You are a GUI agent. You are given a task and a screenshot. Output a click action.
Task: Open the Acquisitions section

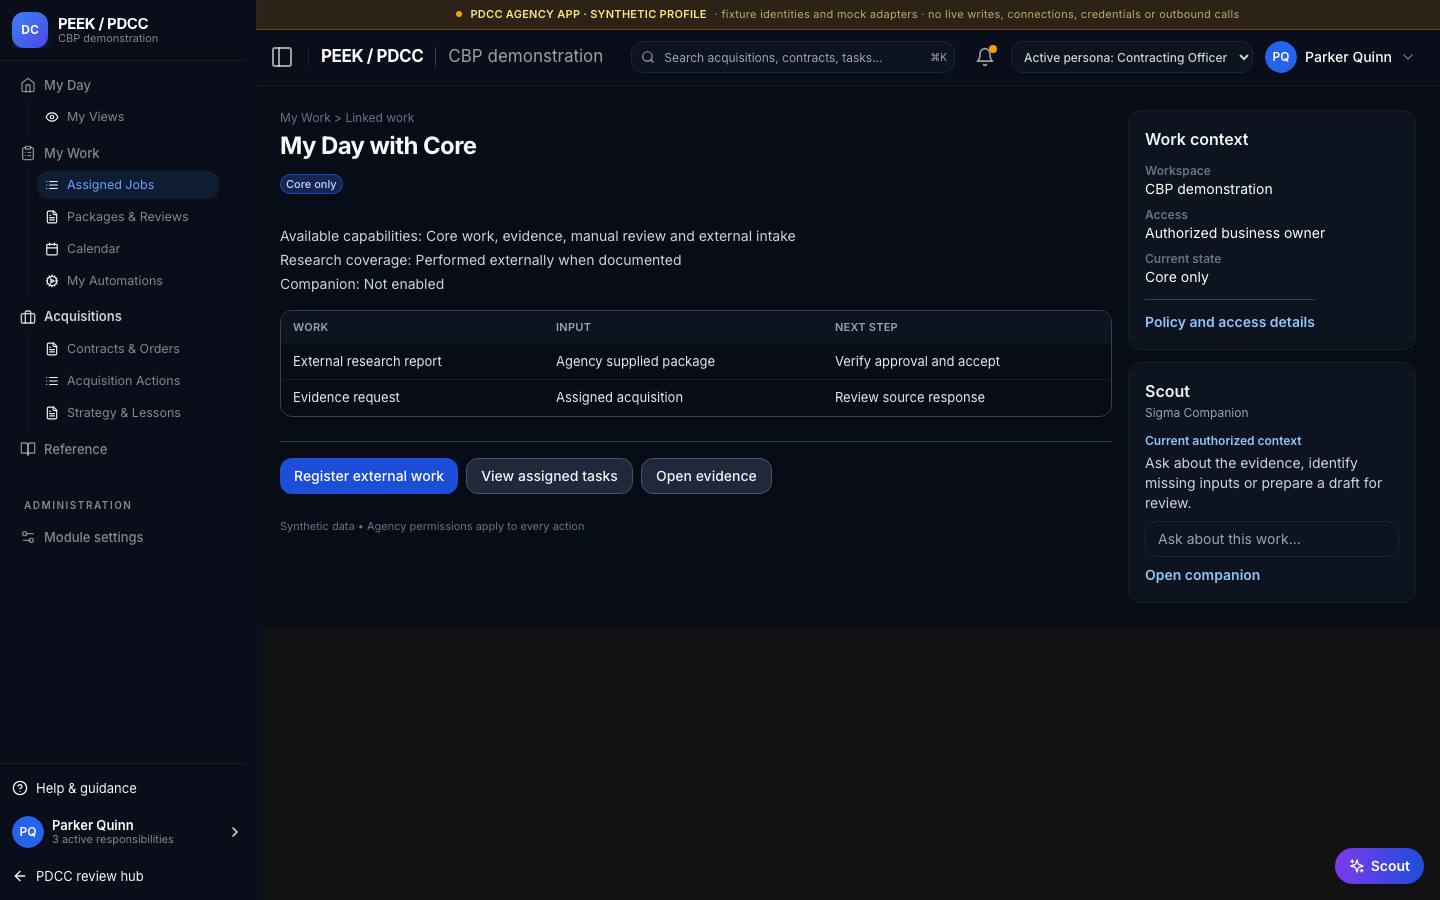[82, 316]
